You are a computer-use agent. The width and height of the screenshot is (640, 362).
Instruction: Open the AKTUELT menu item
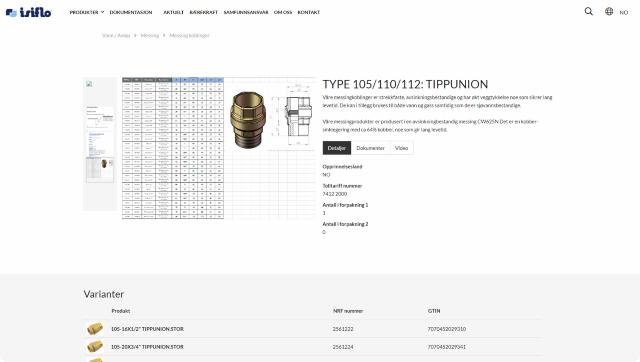173,12
